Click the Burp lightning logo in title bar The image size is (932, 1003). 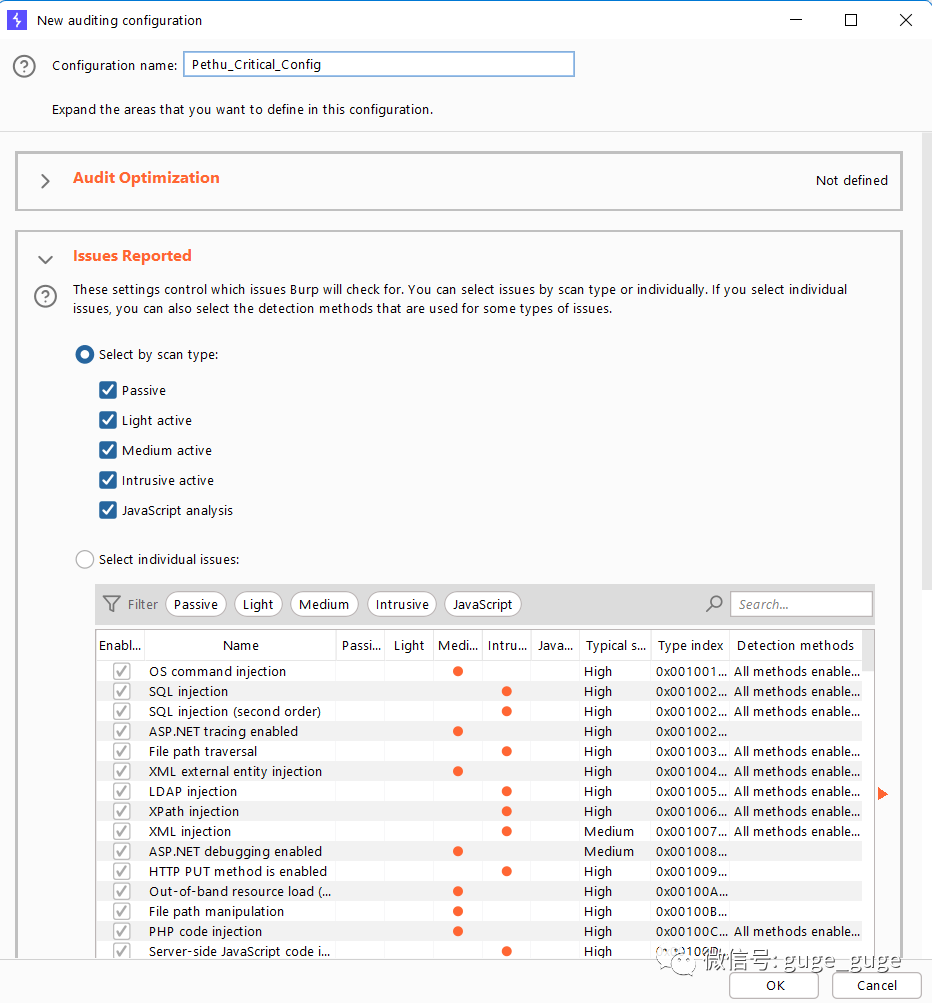pyautogui.click(x=17, y=20)
